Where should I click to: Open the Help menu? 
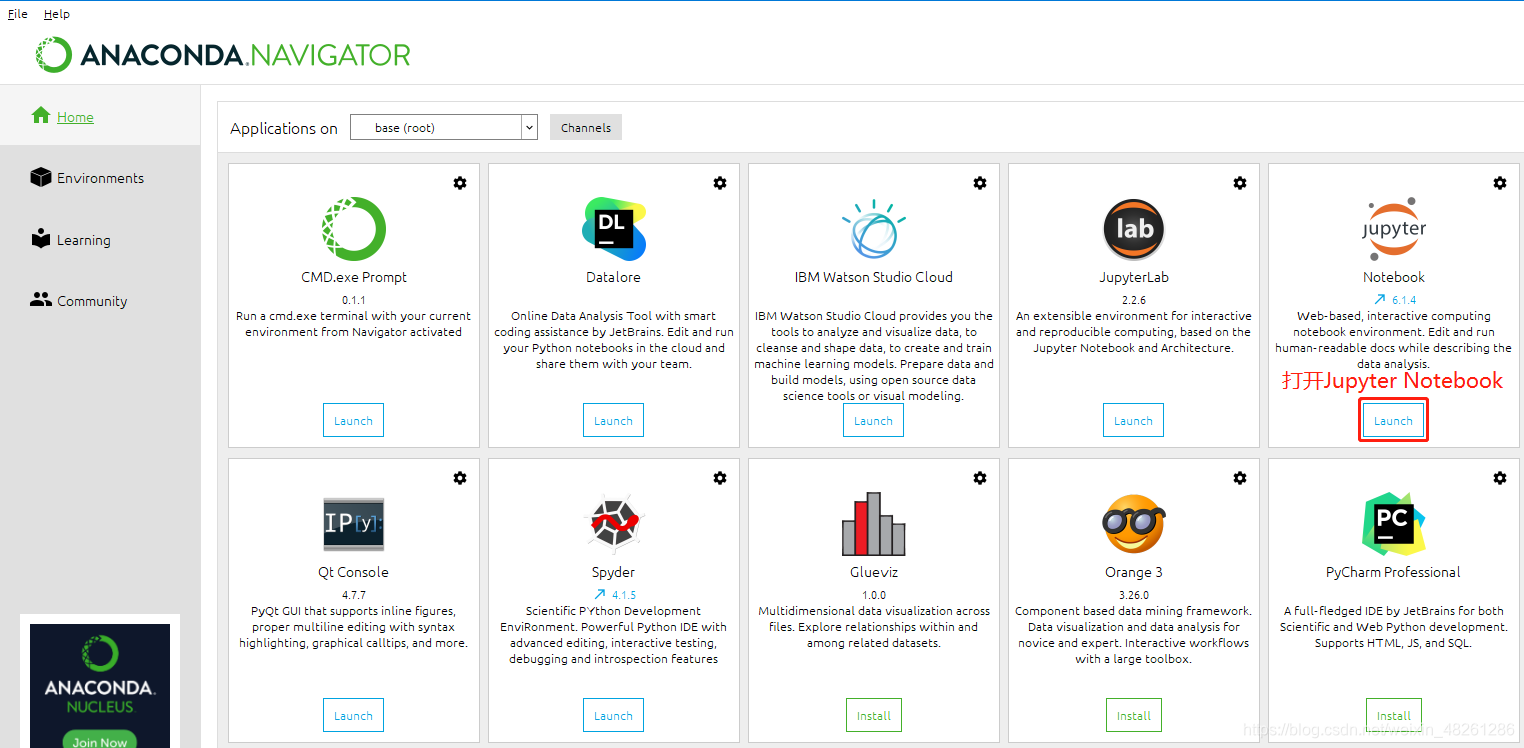click(57, 14)
